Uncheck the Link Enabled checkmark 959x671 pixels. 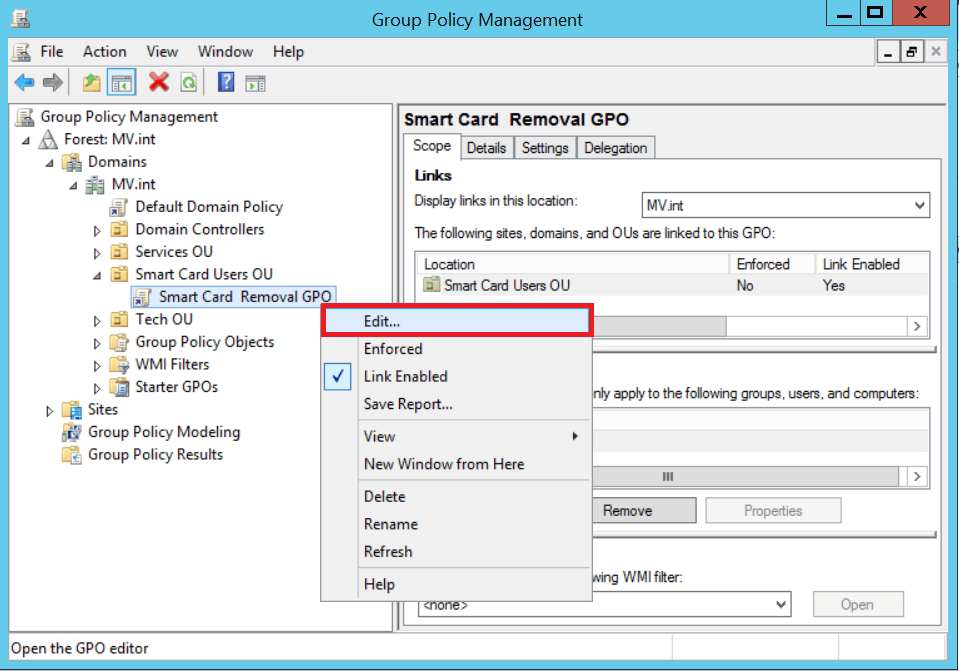(x=337, y=376)
